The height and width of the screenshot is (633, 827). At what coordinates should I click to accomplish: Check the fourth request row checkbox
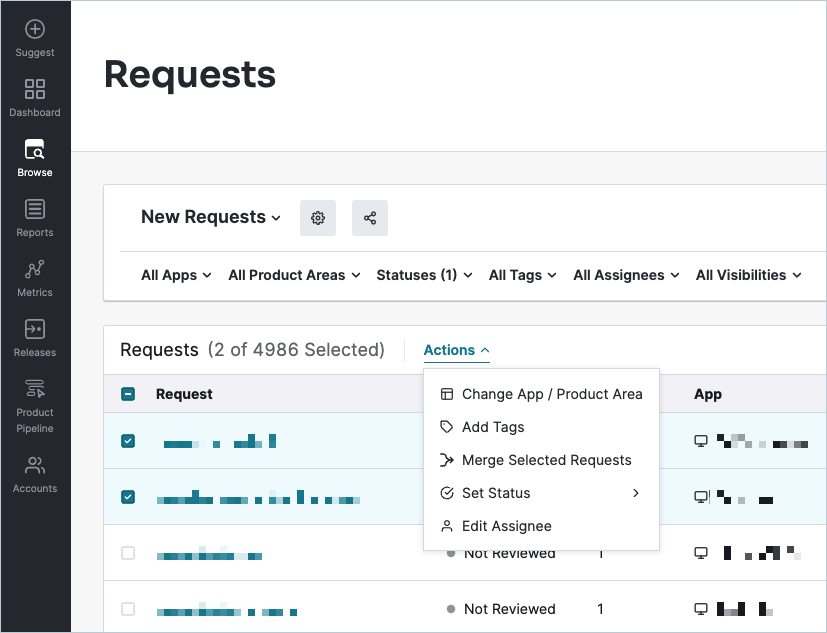click(128, 609)
